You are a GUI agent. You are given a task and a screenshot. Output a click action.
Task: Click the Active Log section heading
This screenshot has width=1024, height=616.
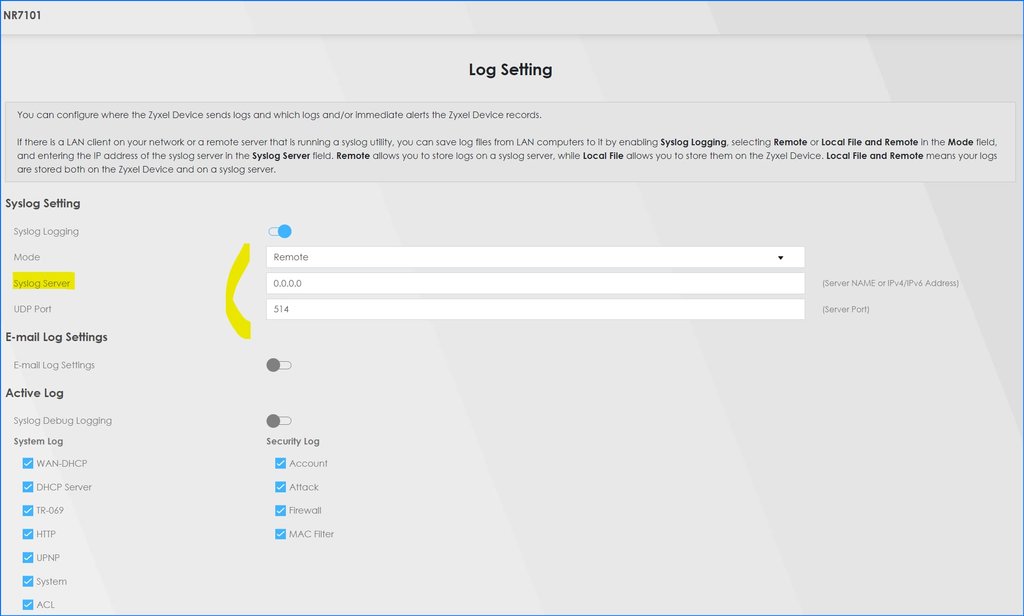pyautogui.click(x=35, y=393)
